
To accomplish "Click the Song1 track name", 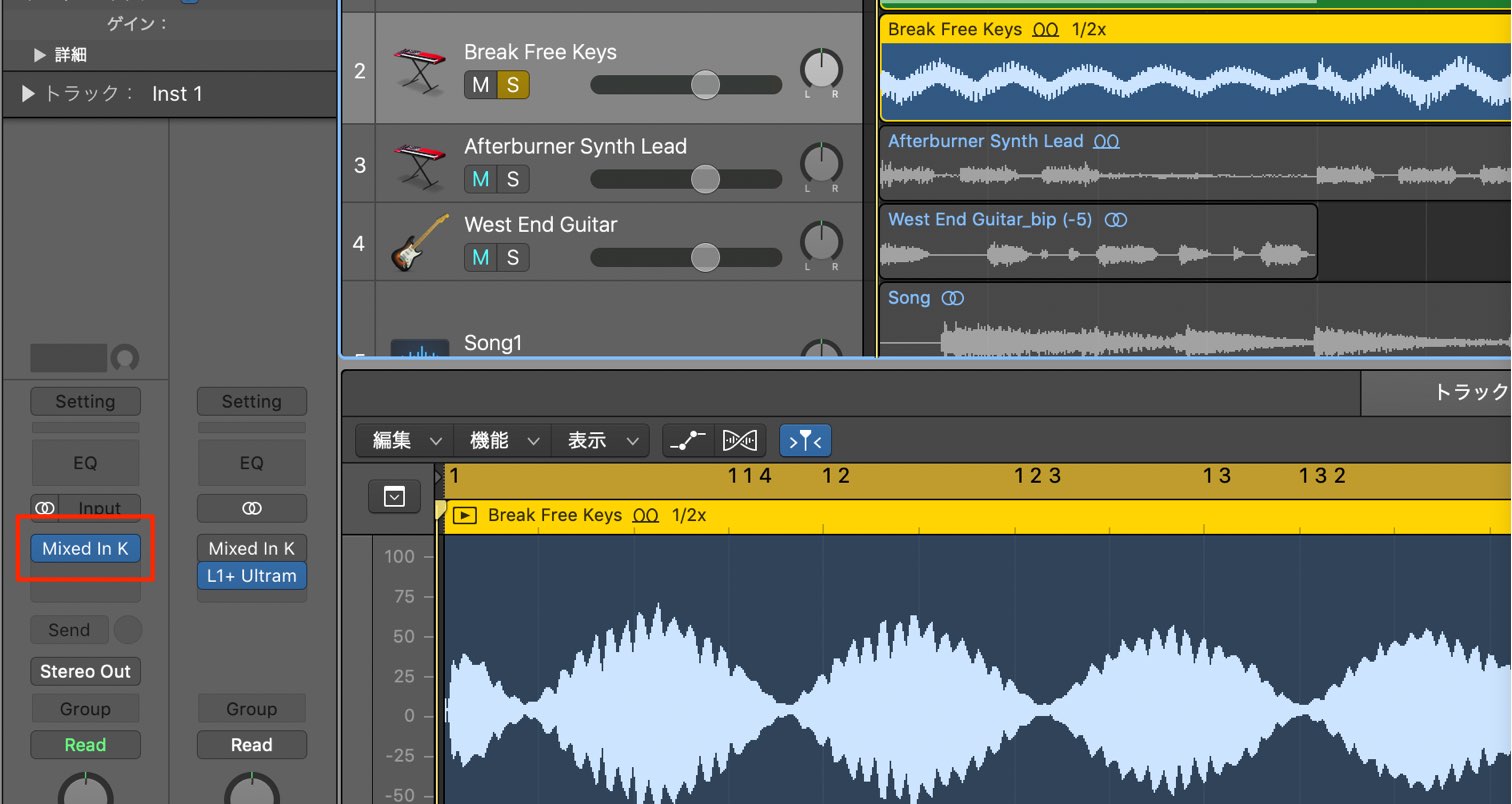I will (x=493, y=343).
